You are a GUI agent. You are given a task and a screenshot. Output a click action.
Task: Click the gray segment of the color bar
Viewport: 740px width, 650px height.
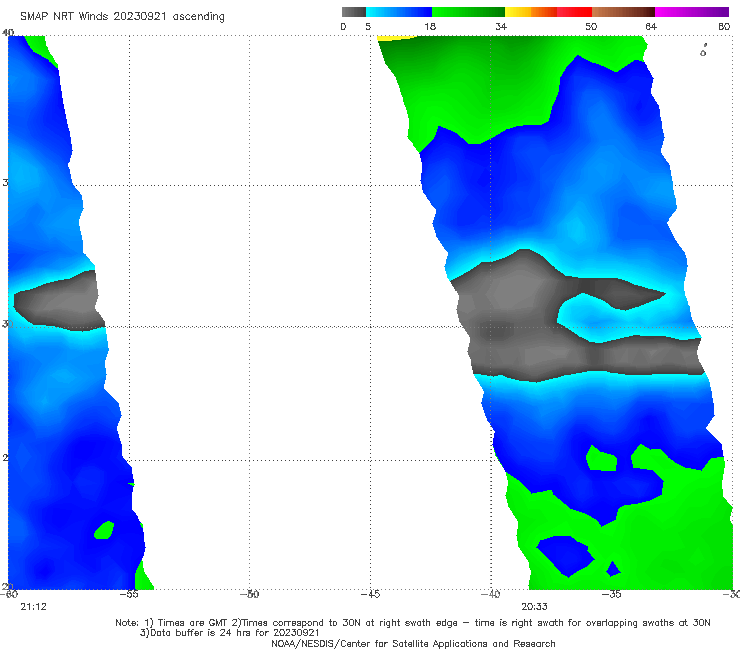[x=353, y=12]
